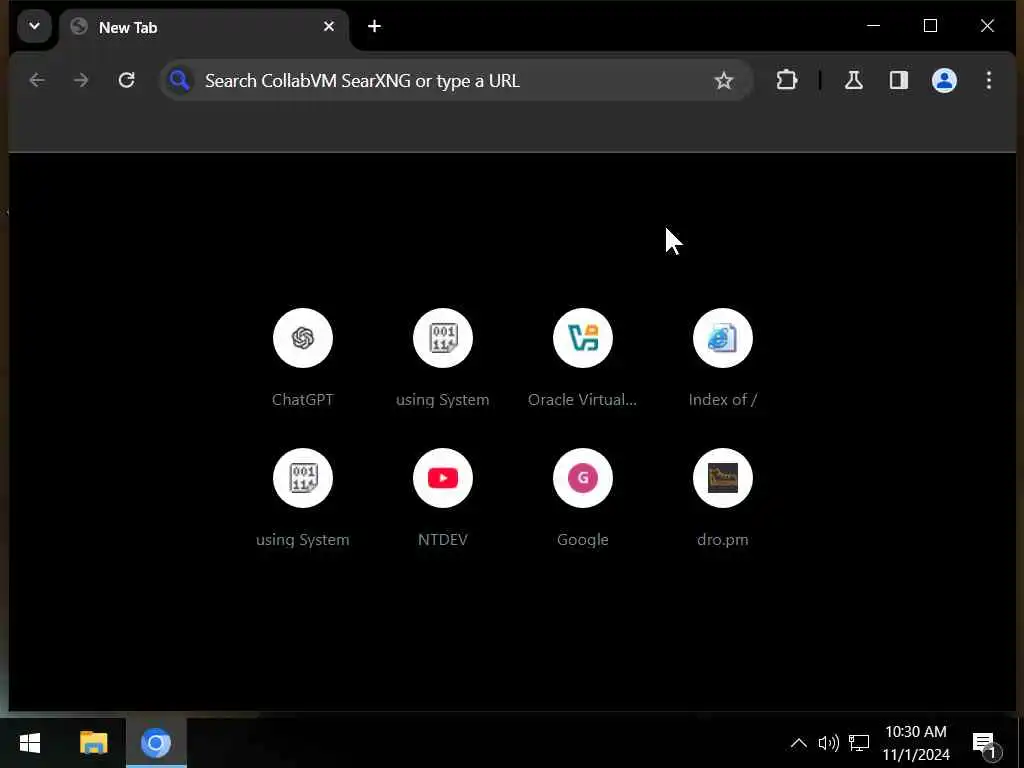The image size is (1024, 768).
Task: Open the dro.pm shortcut tile
Action: tap(722, 478)
